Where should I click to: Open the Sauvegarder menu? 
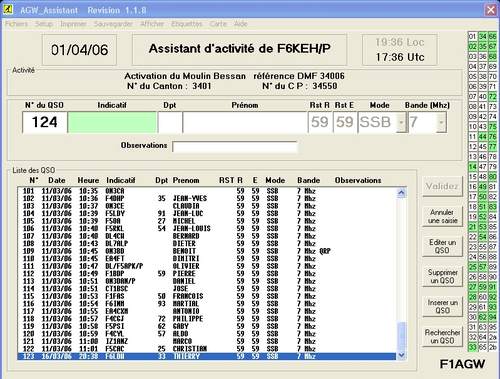(113, 24)
